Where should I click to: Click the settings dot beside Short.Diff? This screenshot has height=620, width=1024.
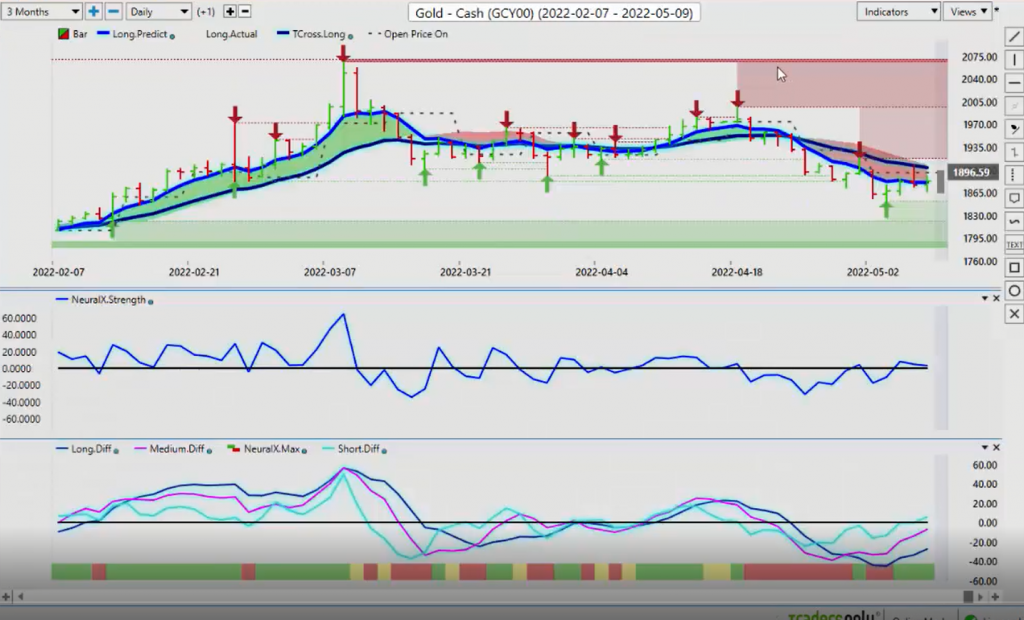point(384,451)
